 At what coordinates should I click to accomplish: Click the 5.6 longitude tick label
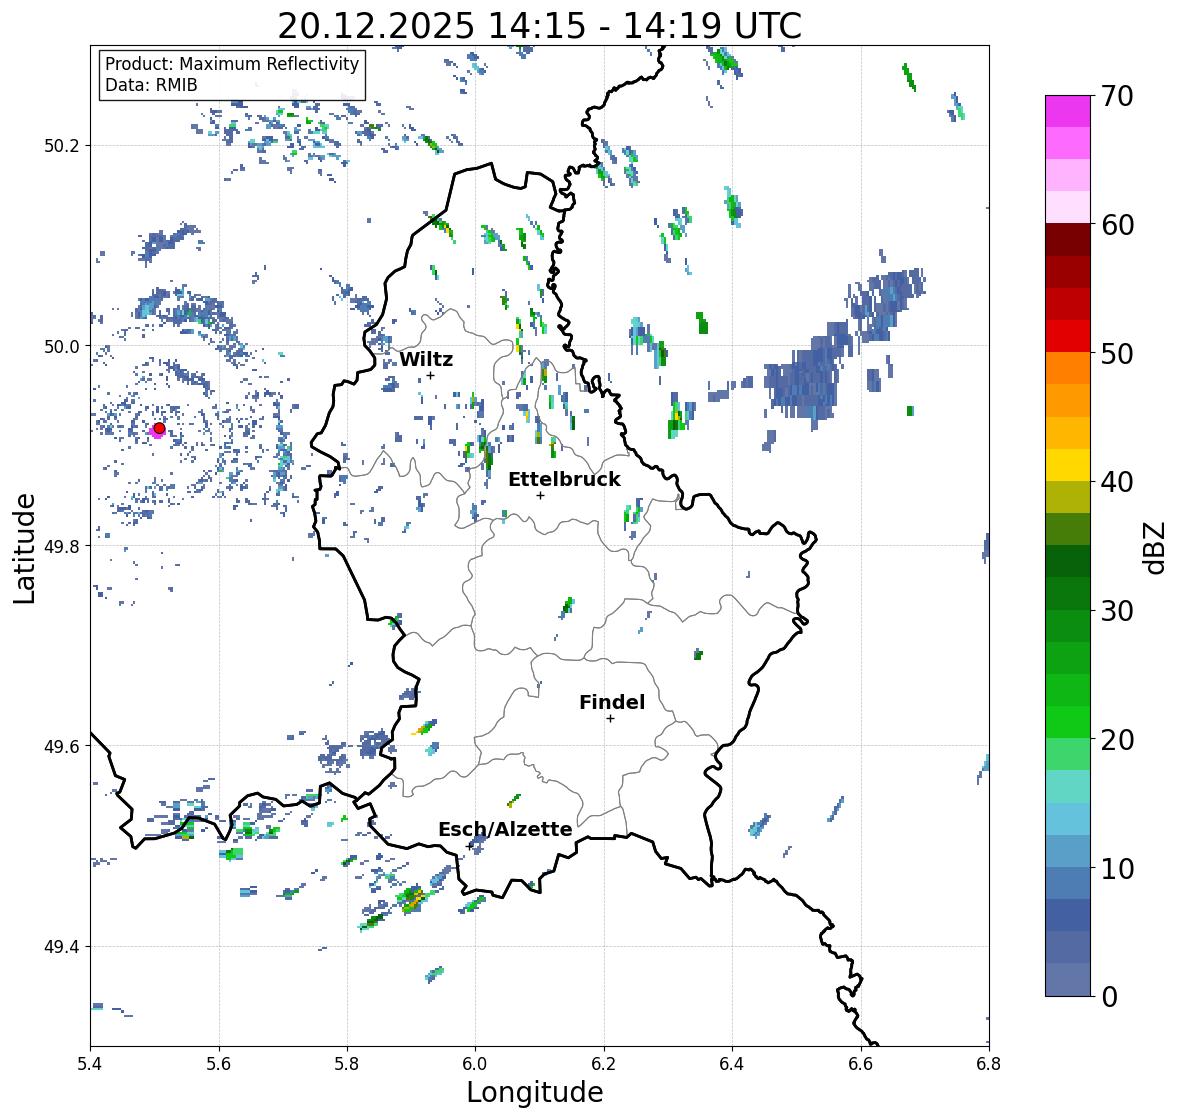click(x=219, y=1064)
